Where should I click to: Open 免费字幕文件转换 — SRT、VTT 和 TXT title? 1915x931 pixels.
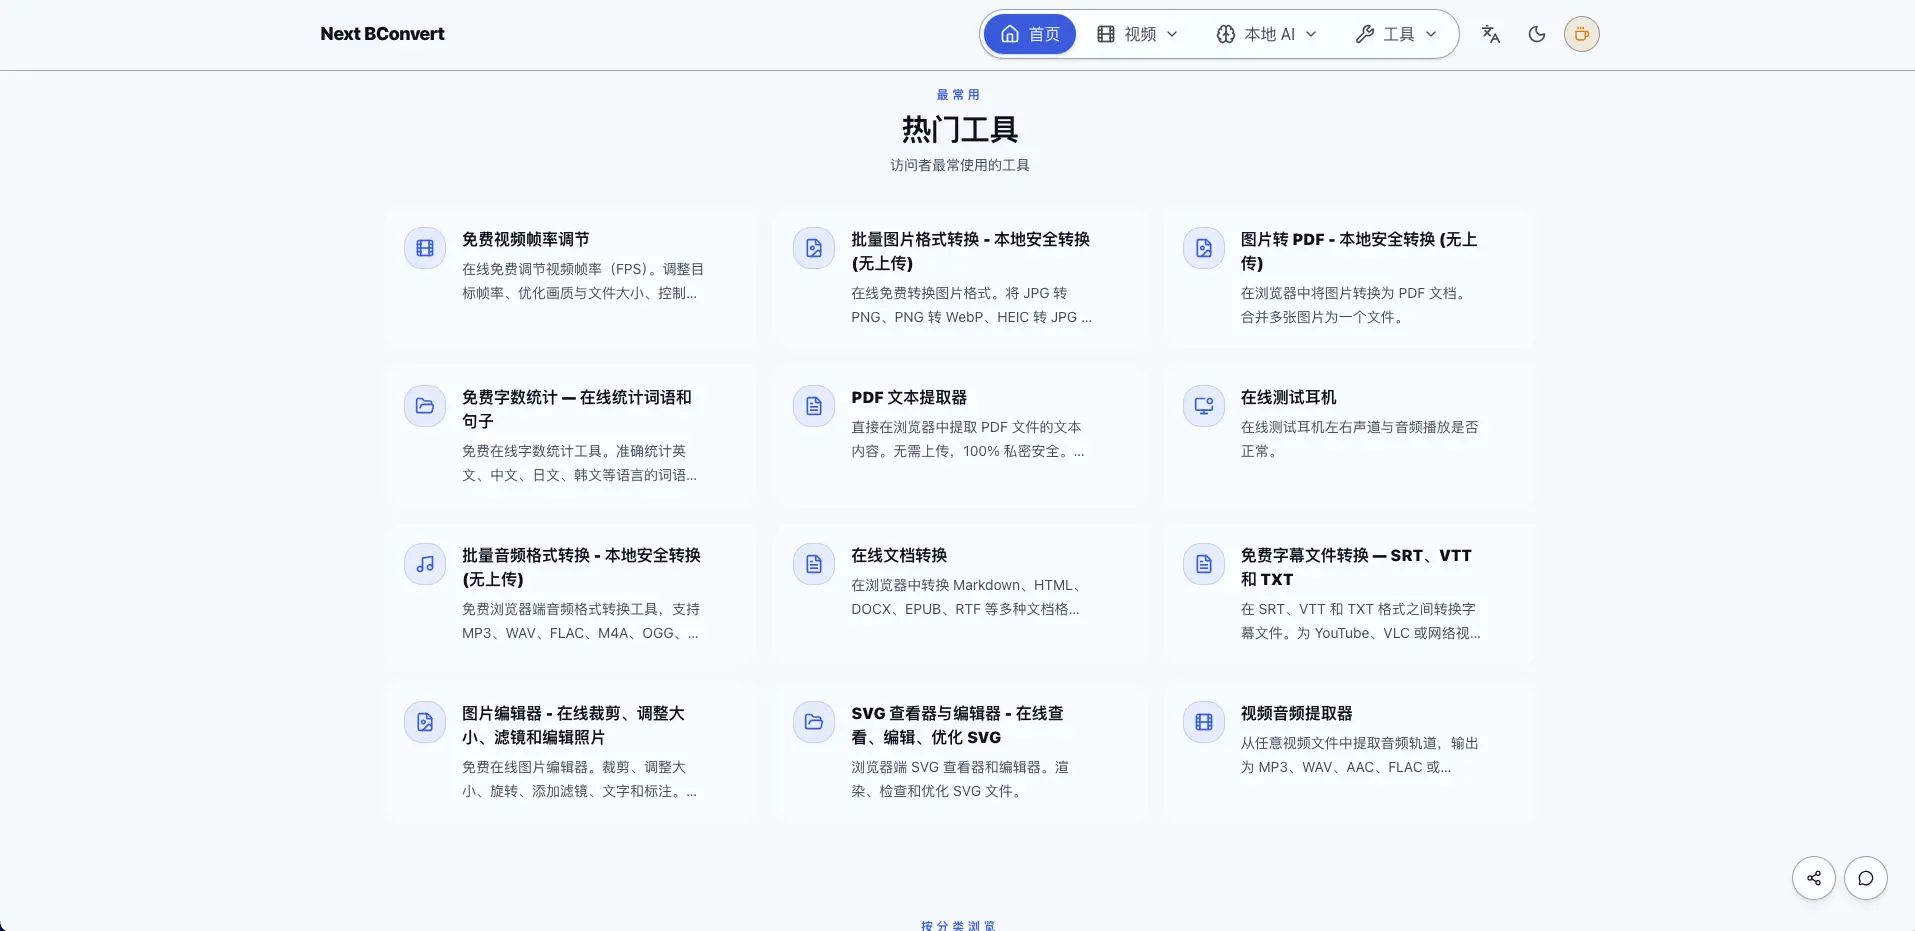point(1356,567)
